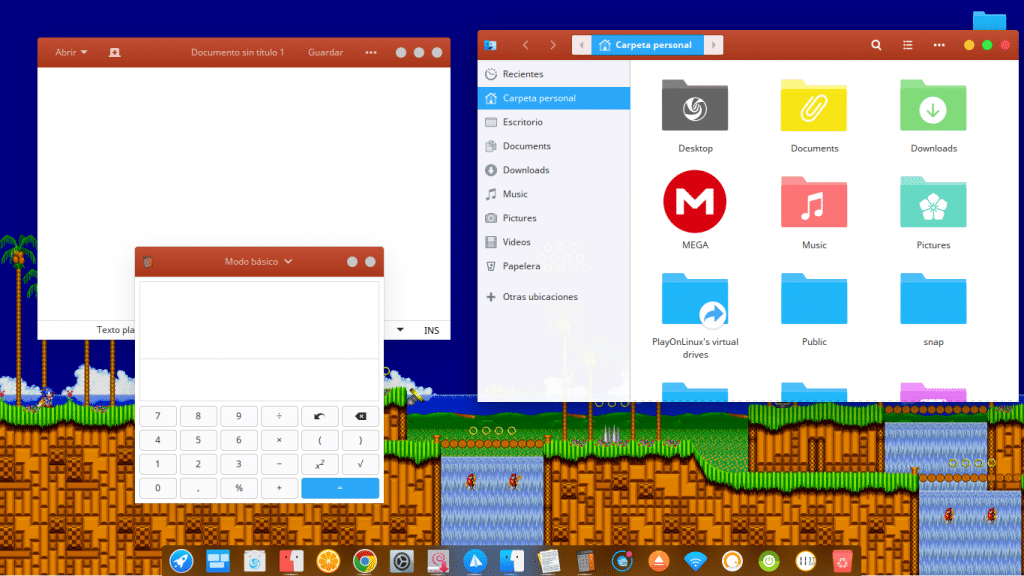Click the calculator backspace button
This screenshot has width=1024, height=576.
point(360,416)
